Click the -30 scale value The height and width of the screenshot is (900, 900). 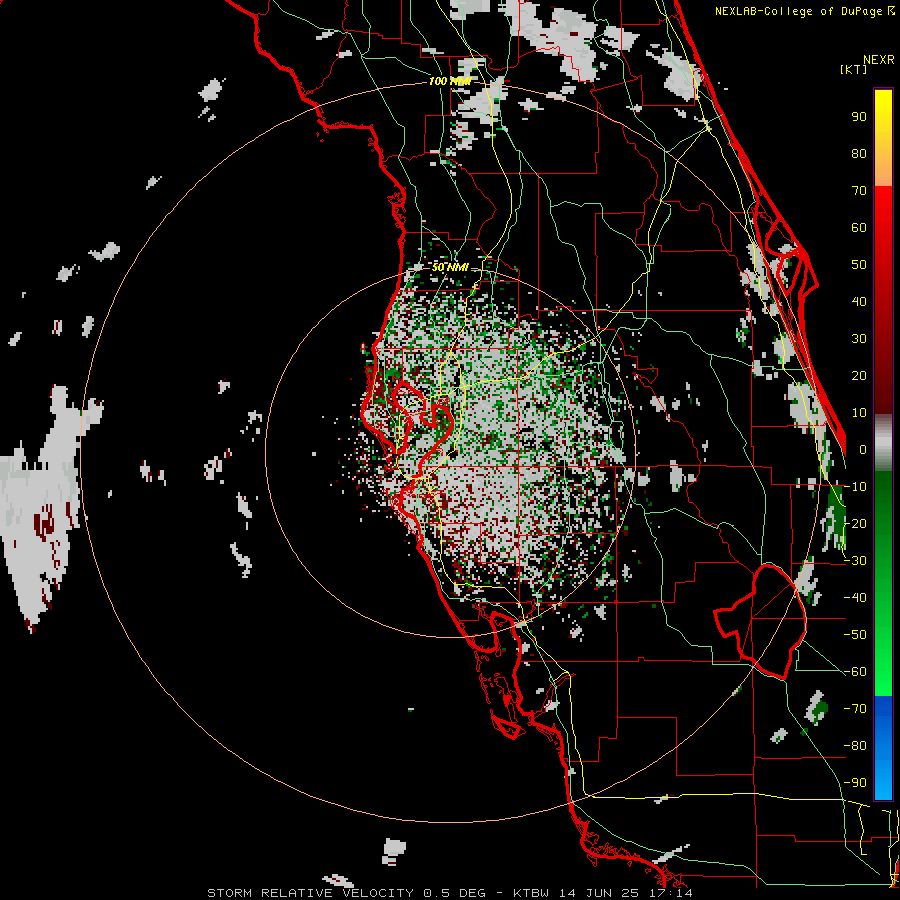(855, 561)
